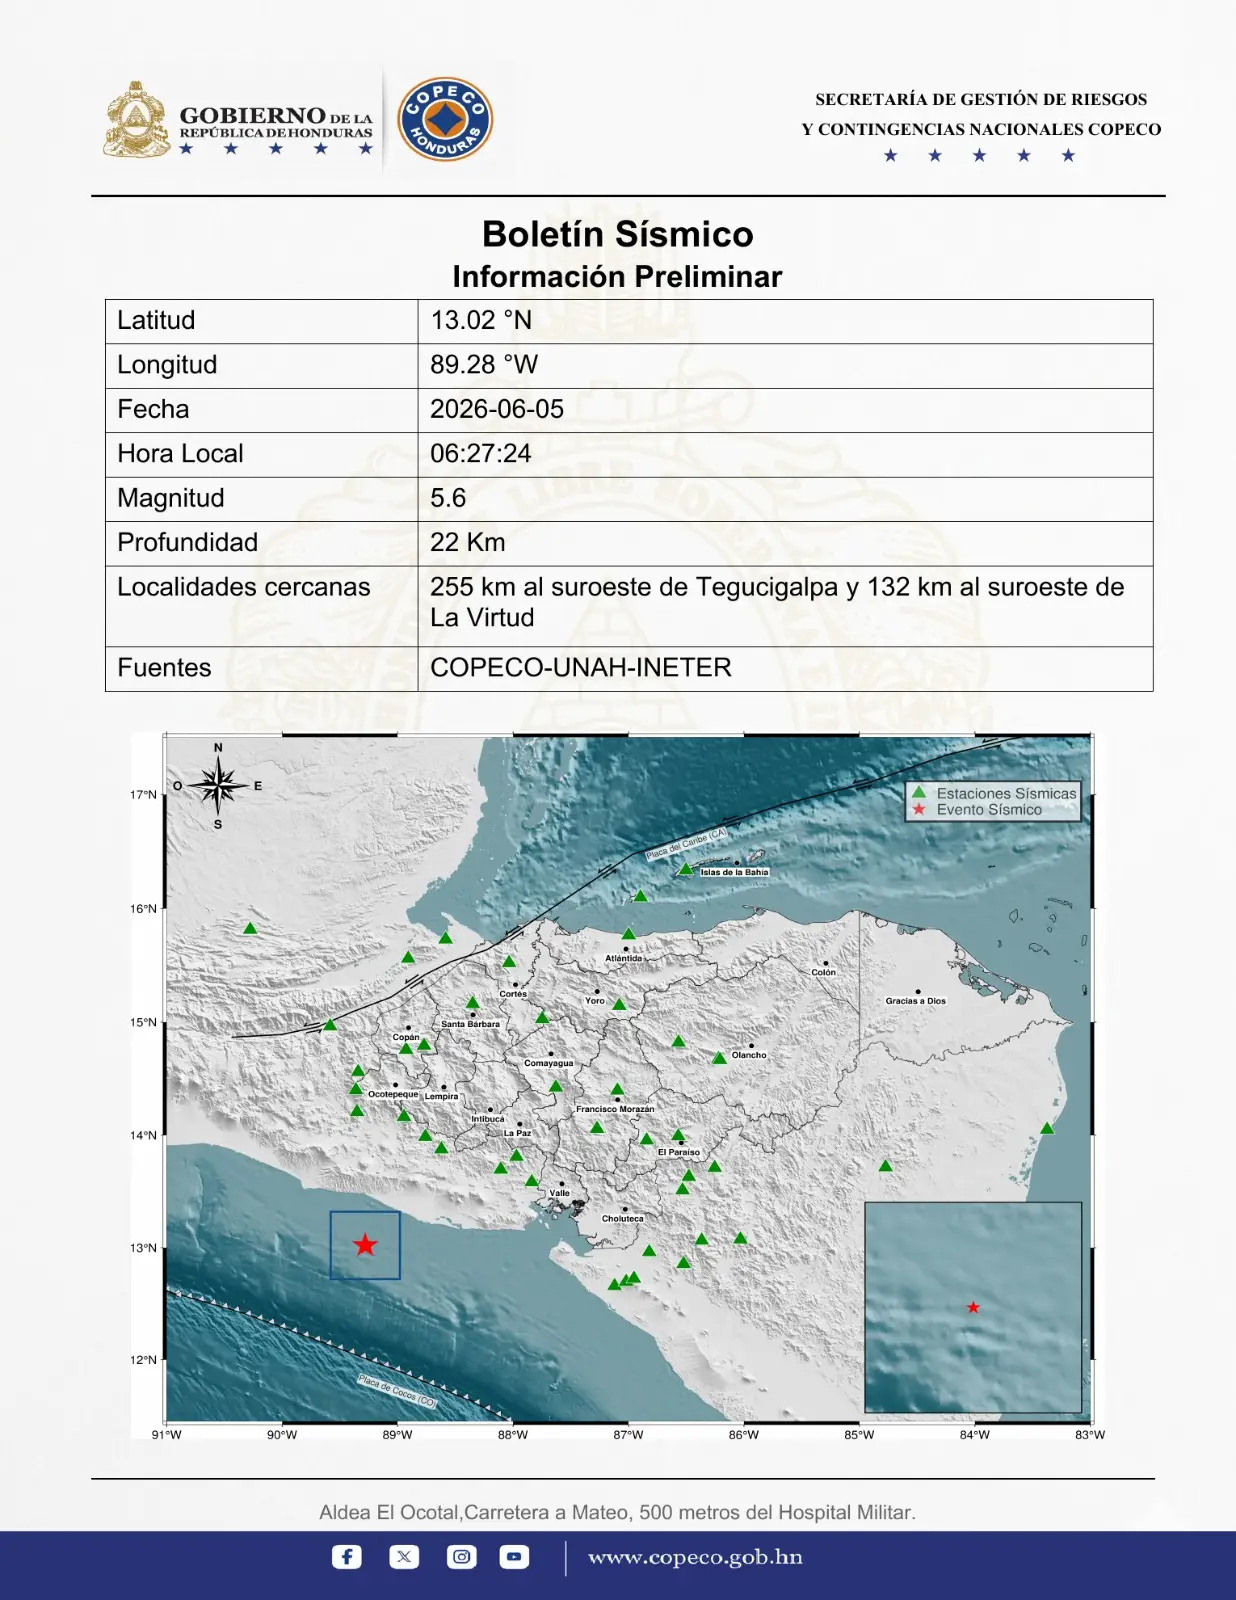
Task: Click the Facebook icon in footer
Action: coord(347,1556)
